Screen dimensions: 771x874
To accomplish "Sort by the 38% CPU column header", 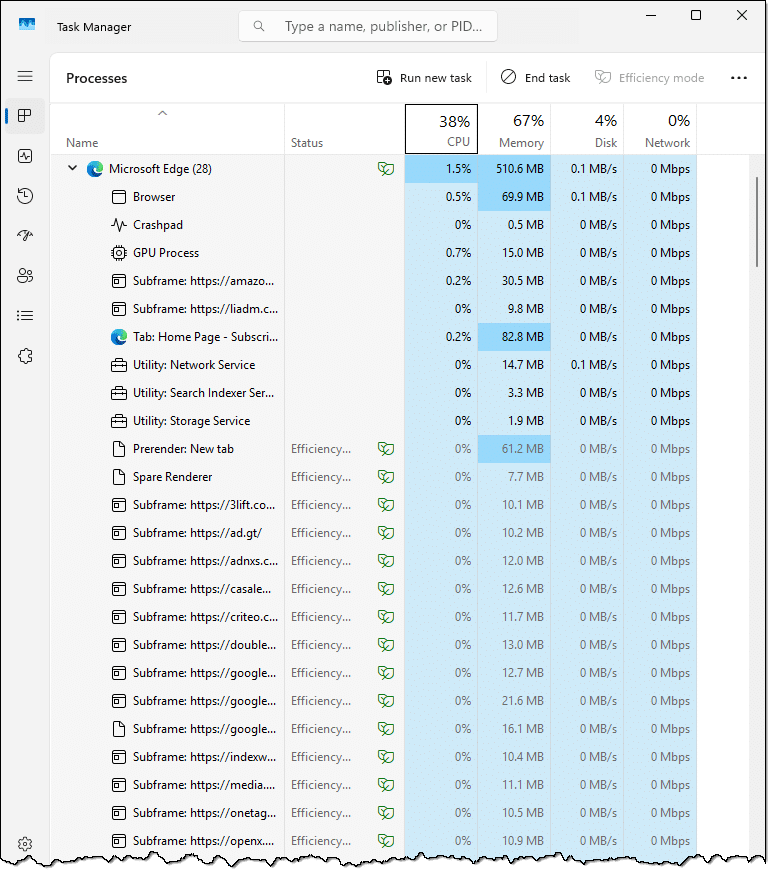I will 442,129.
